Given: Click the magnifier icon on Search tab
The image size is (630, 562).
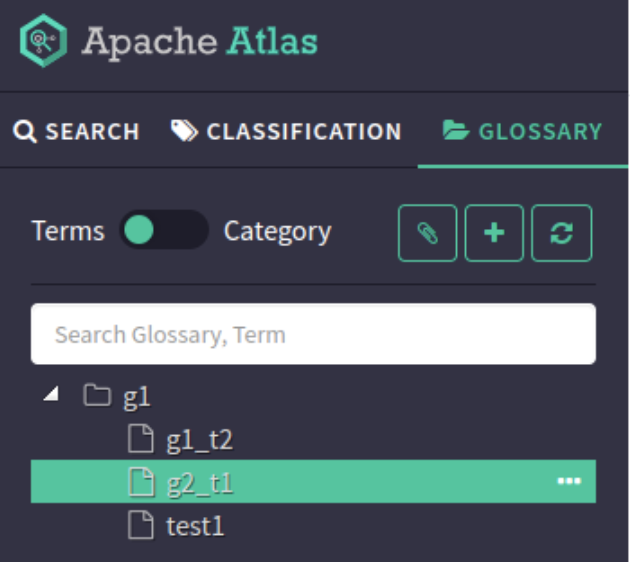Looking at the screenshot, I should tap(25, 132).
